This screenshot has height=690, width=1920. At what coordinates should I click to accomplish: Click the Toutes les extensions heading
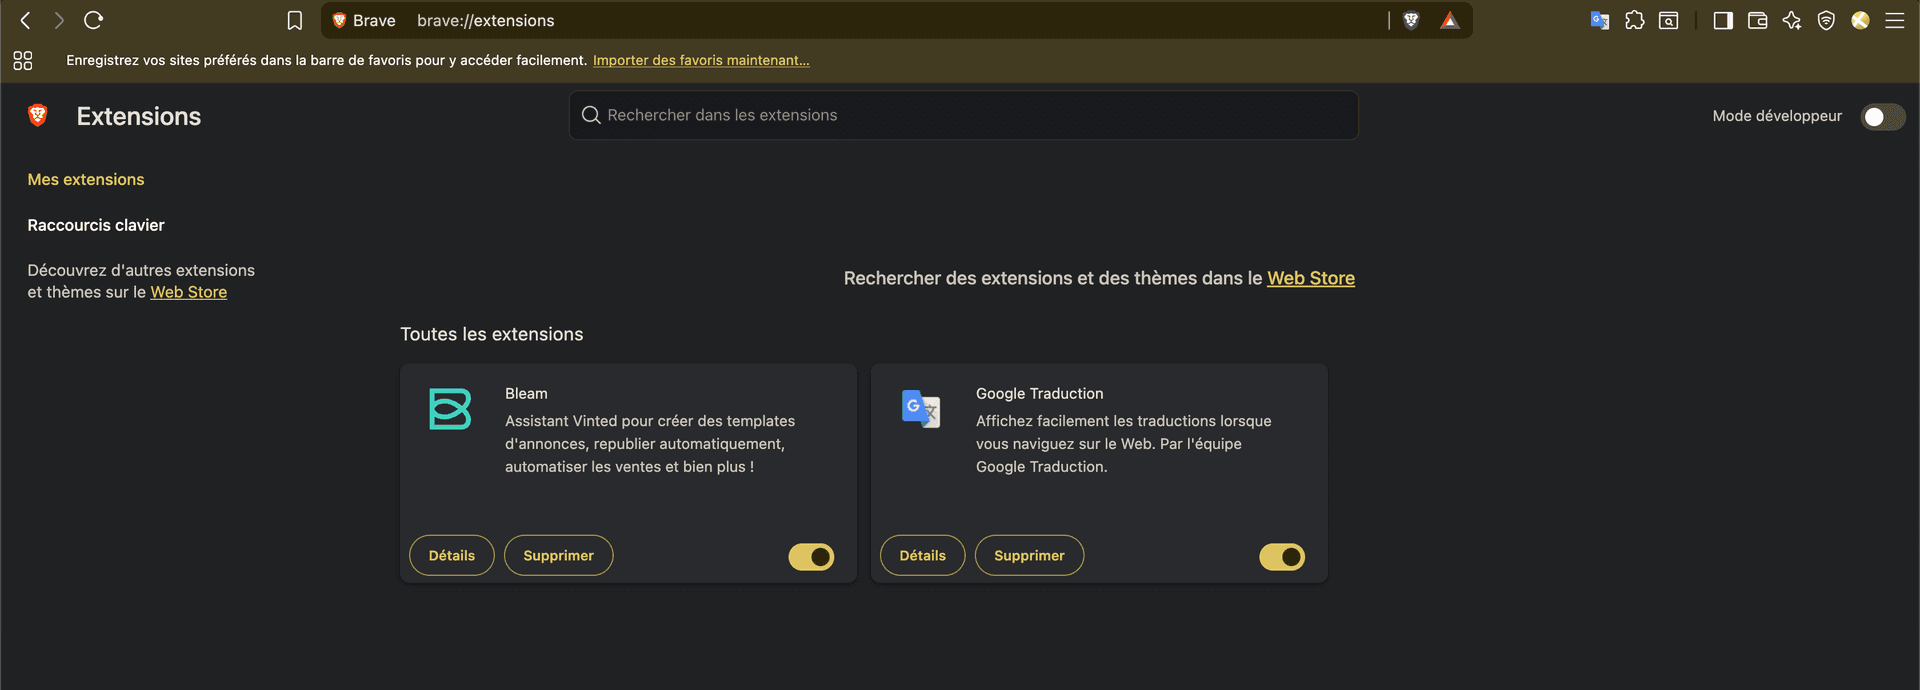pos(492,334)
